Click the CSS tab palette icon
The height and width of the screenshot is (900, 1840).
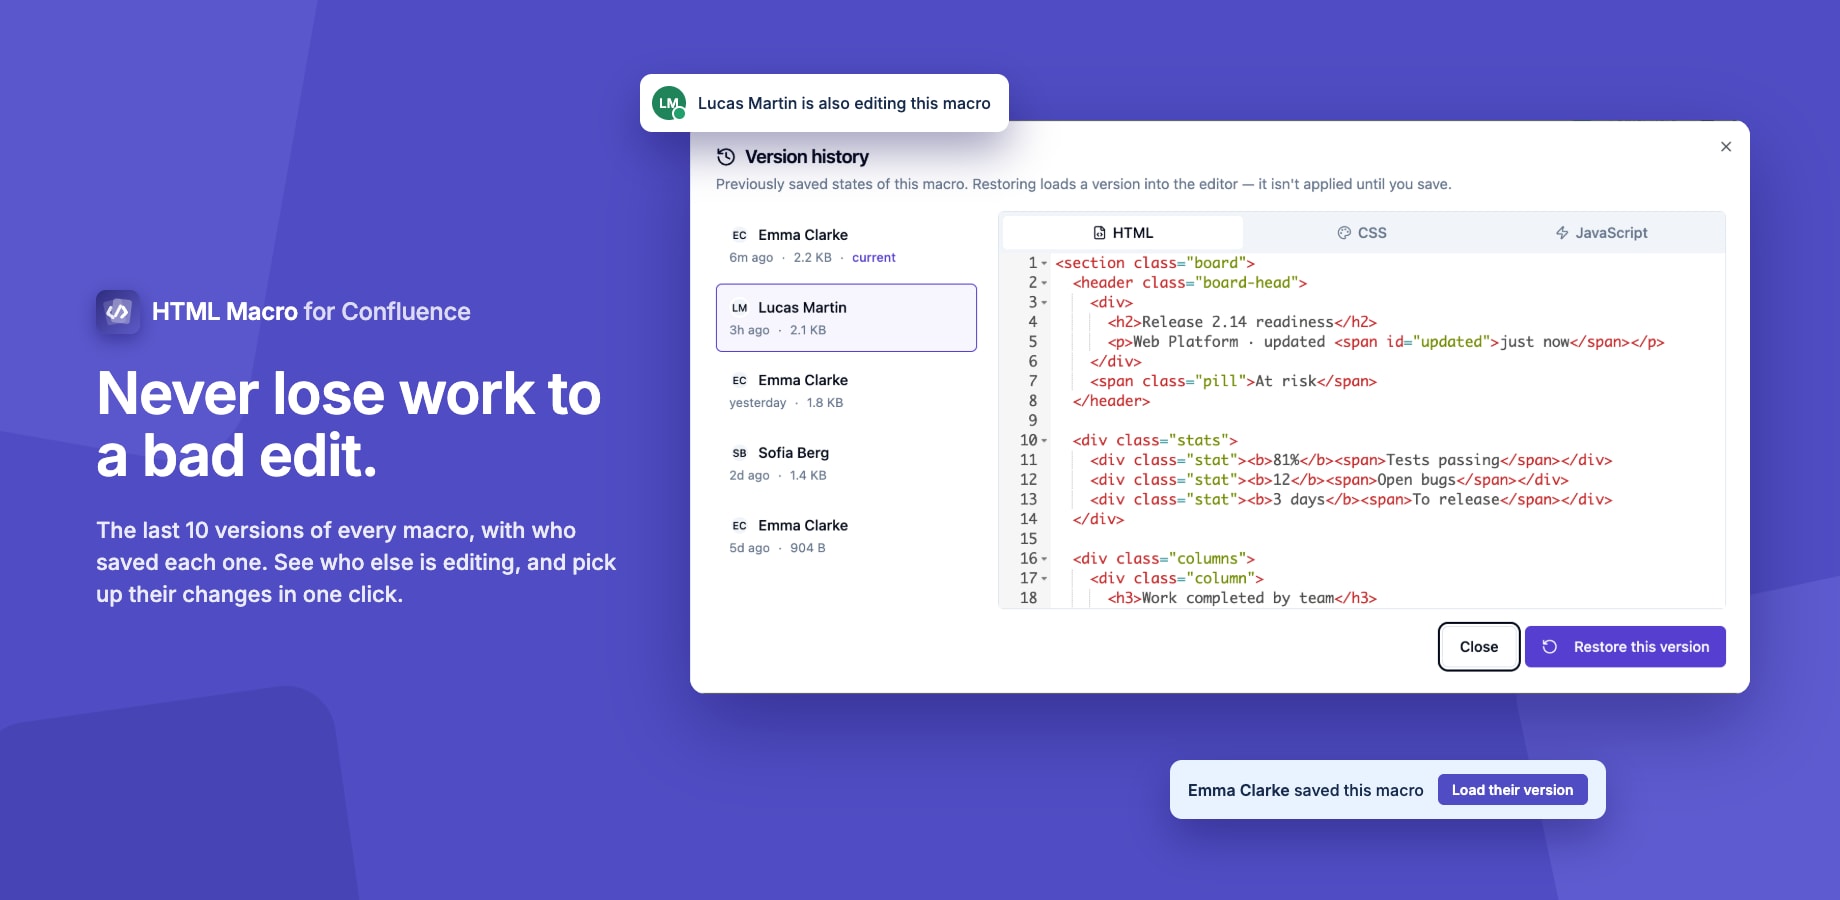(1344, 233)
